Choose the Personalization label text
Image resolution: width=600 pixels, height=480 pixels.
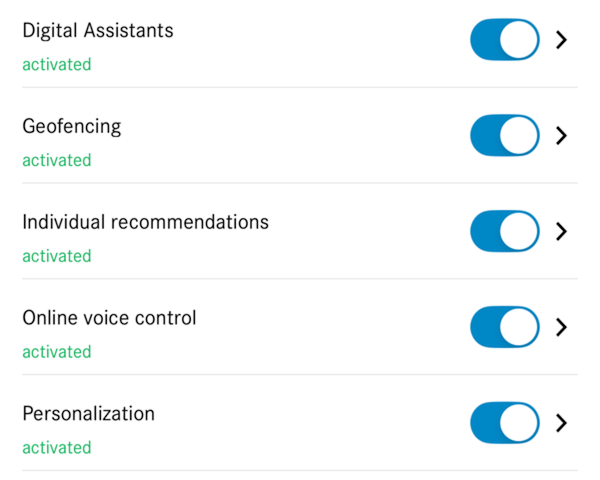click(x=89, y=414)
